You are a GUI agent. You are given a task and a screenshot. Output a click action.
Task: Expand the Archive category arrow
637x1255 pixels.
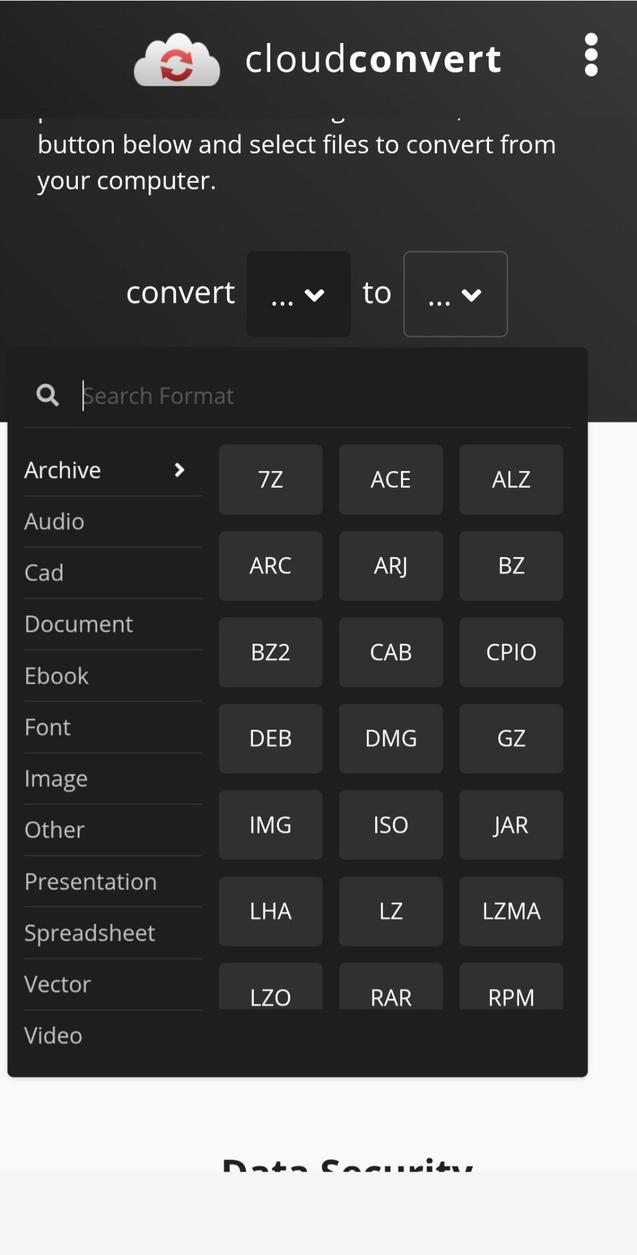[x=180, y=468]
